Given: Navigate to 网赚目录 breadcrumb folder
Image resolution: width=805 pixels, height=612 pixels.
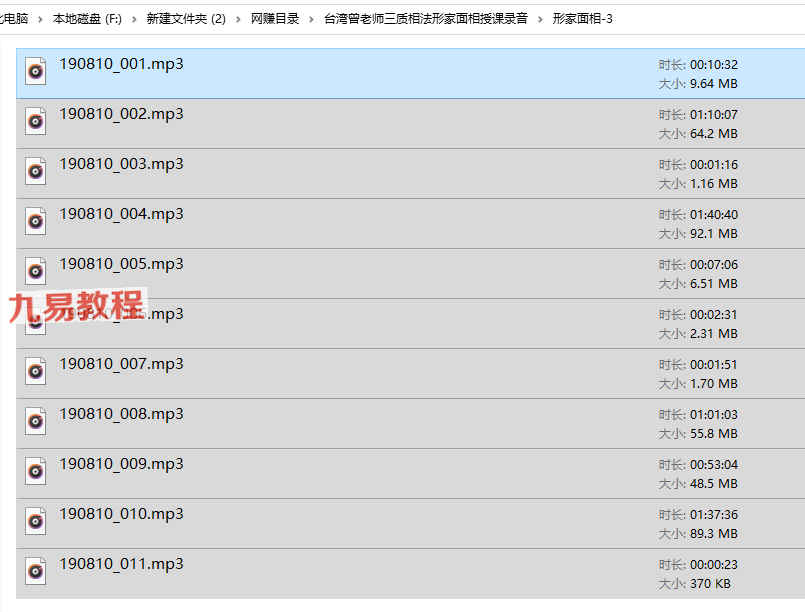Looking at the screenshot, I should (275, 19).
